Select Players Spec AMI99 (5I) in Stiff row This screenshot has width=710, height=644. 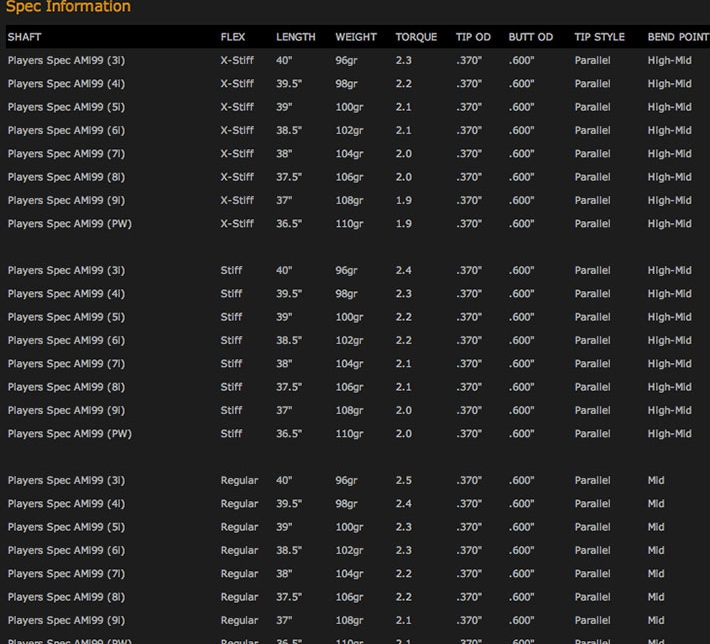pos(66,317)
